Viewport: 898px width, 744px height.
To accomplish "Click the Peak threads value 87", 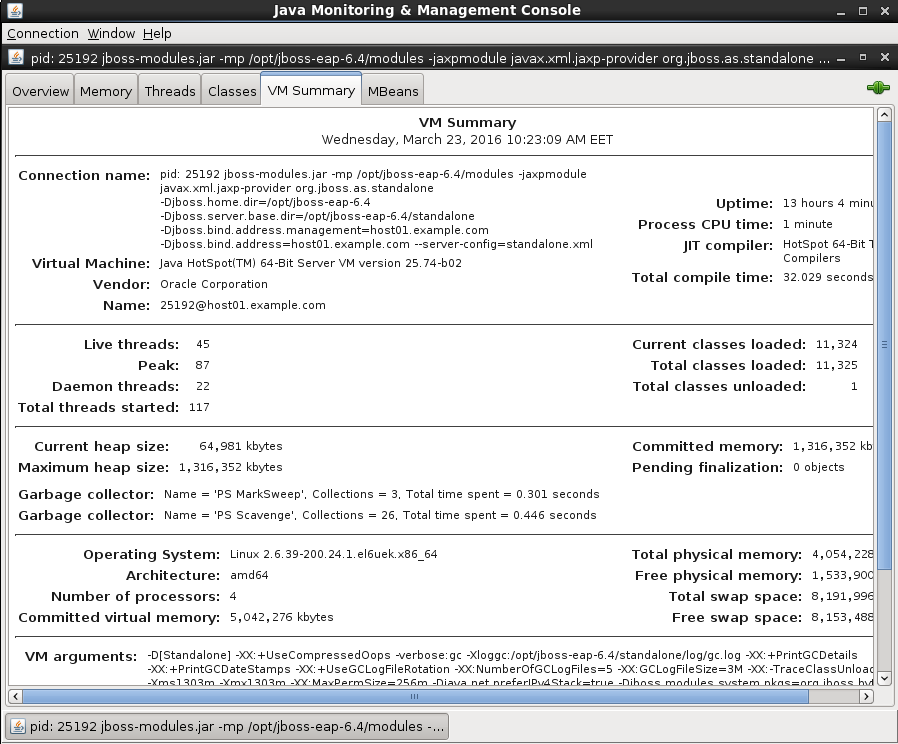I will (203, 365).
